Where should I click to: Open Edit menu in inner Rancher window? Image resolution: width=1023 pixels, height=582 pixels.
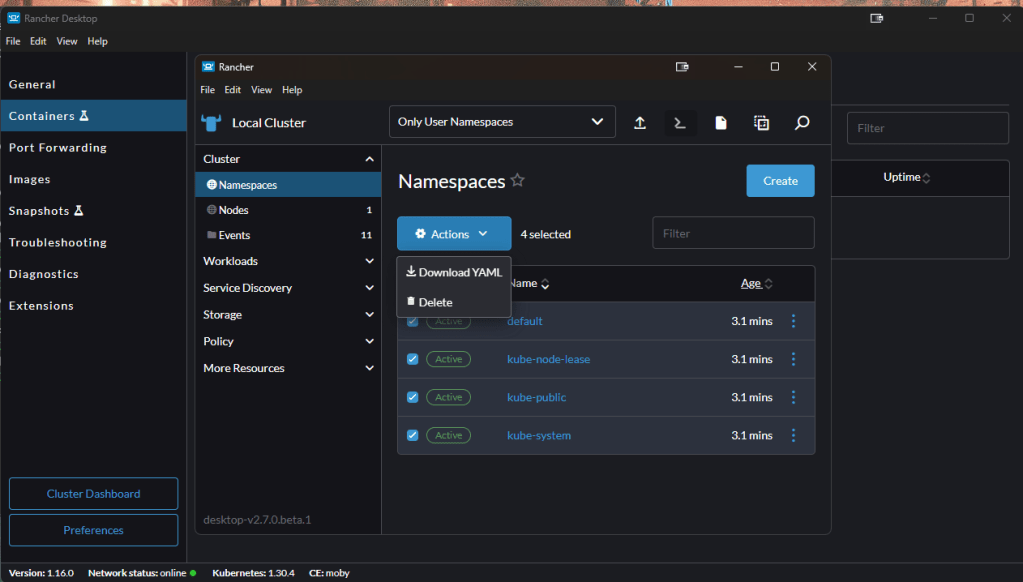232,90
